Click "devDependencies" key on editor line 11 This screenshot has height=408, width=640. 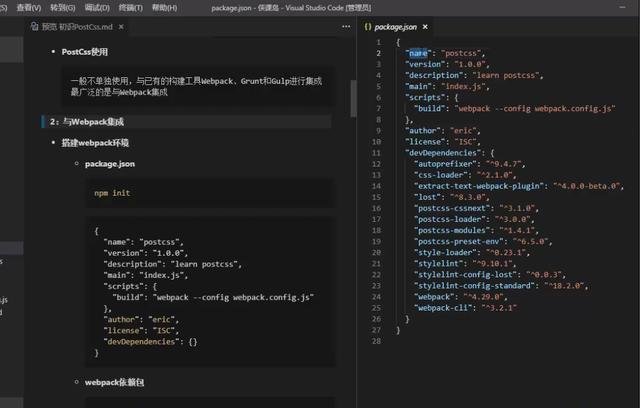click(x=443, y=153)
